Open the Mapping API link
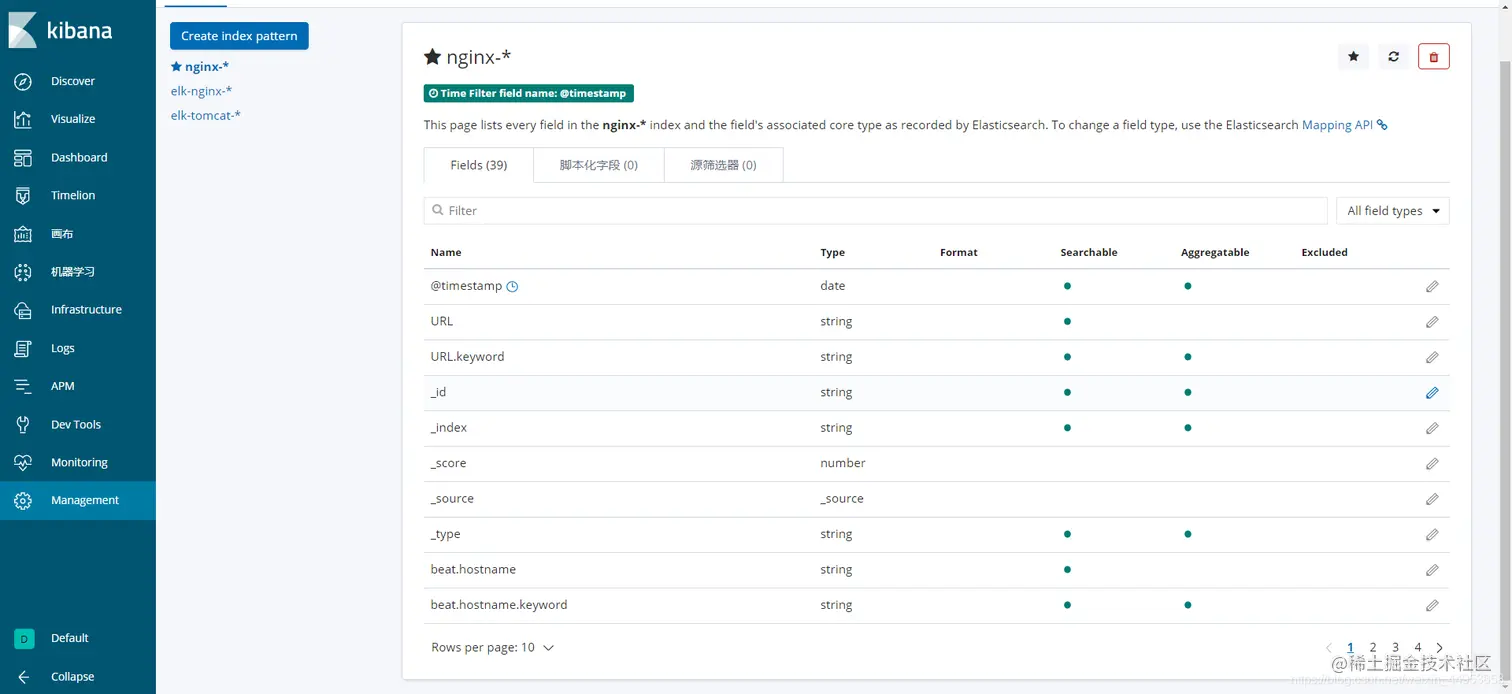This screenshot has width=1512, height=694. [x=1337, y=125]
